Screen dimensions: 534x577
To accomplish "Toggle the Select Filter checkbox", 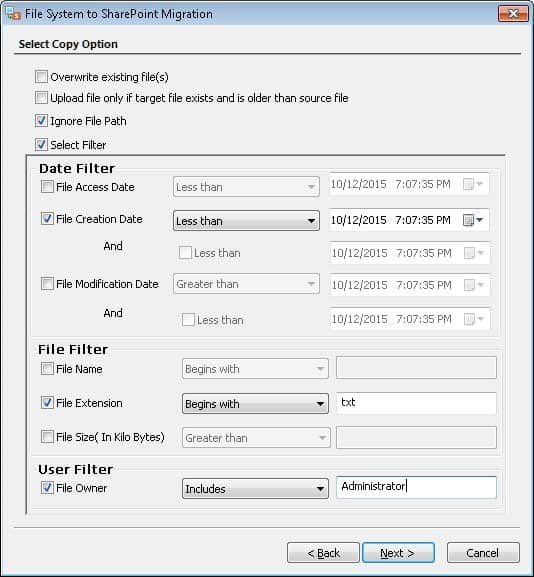I will 41,145.
